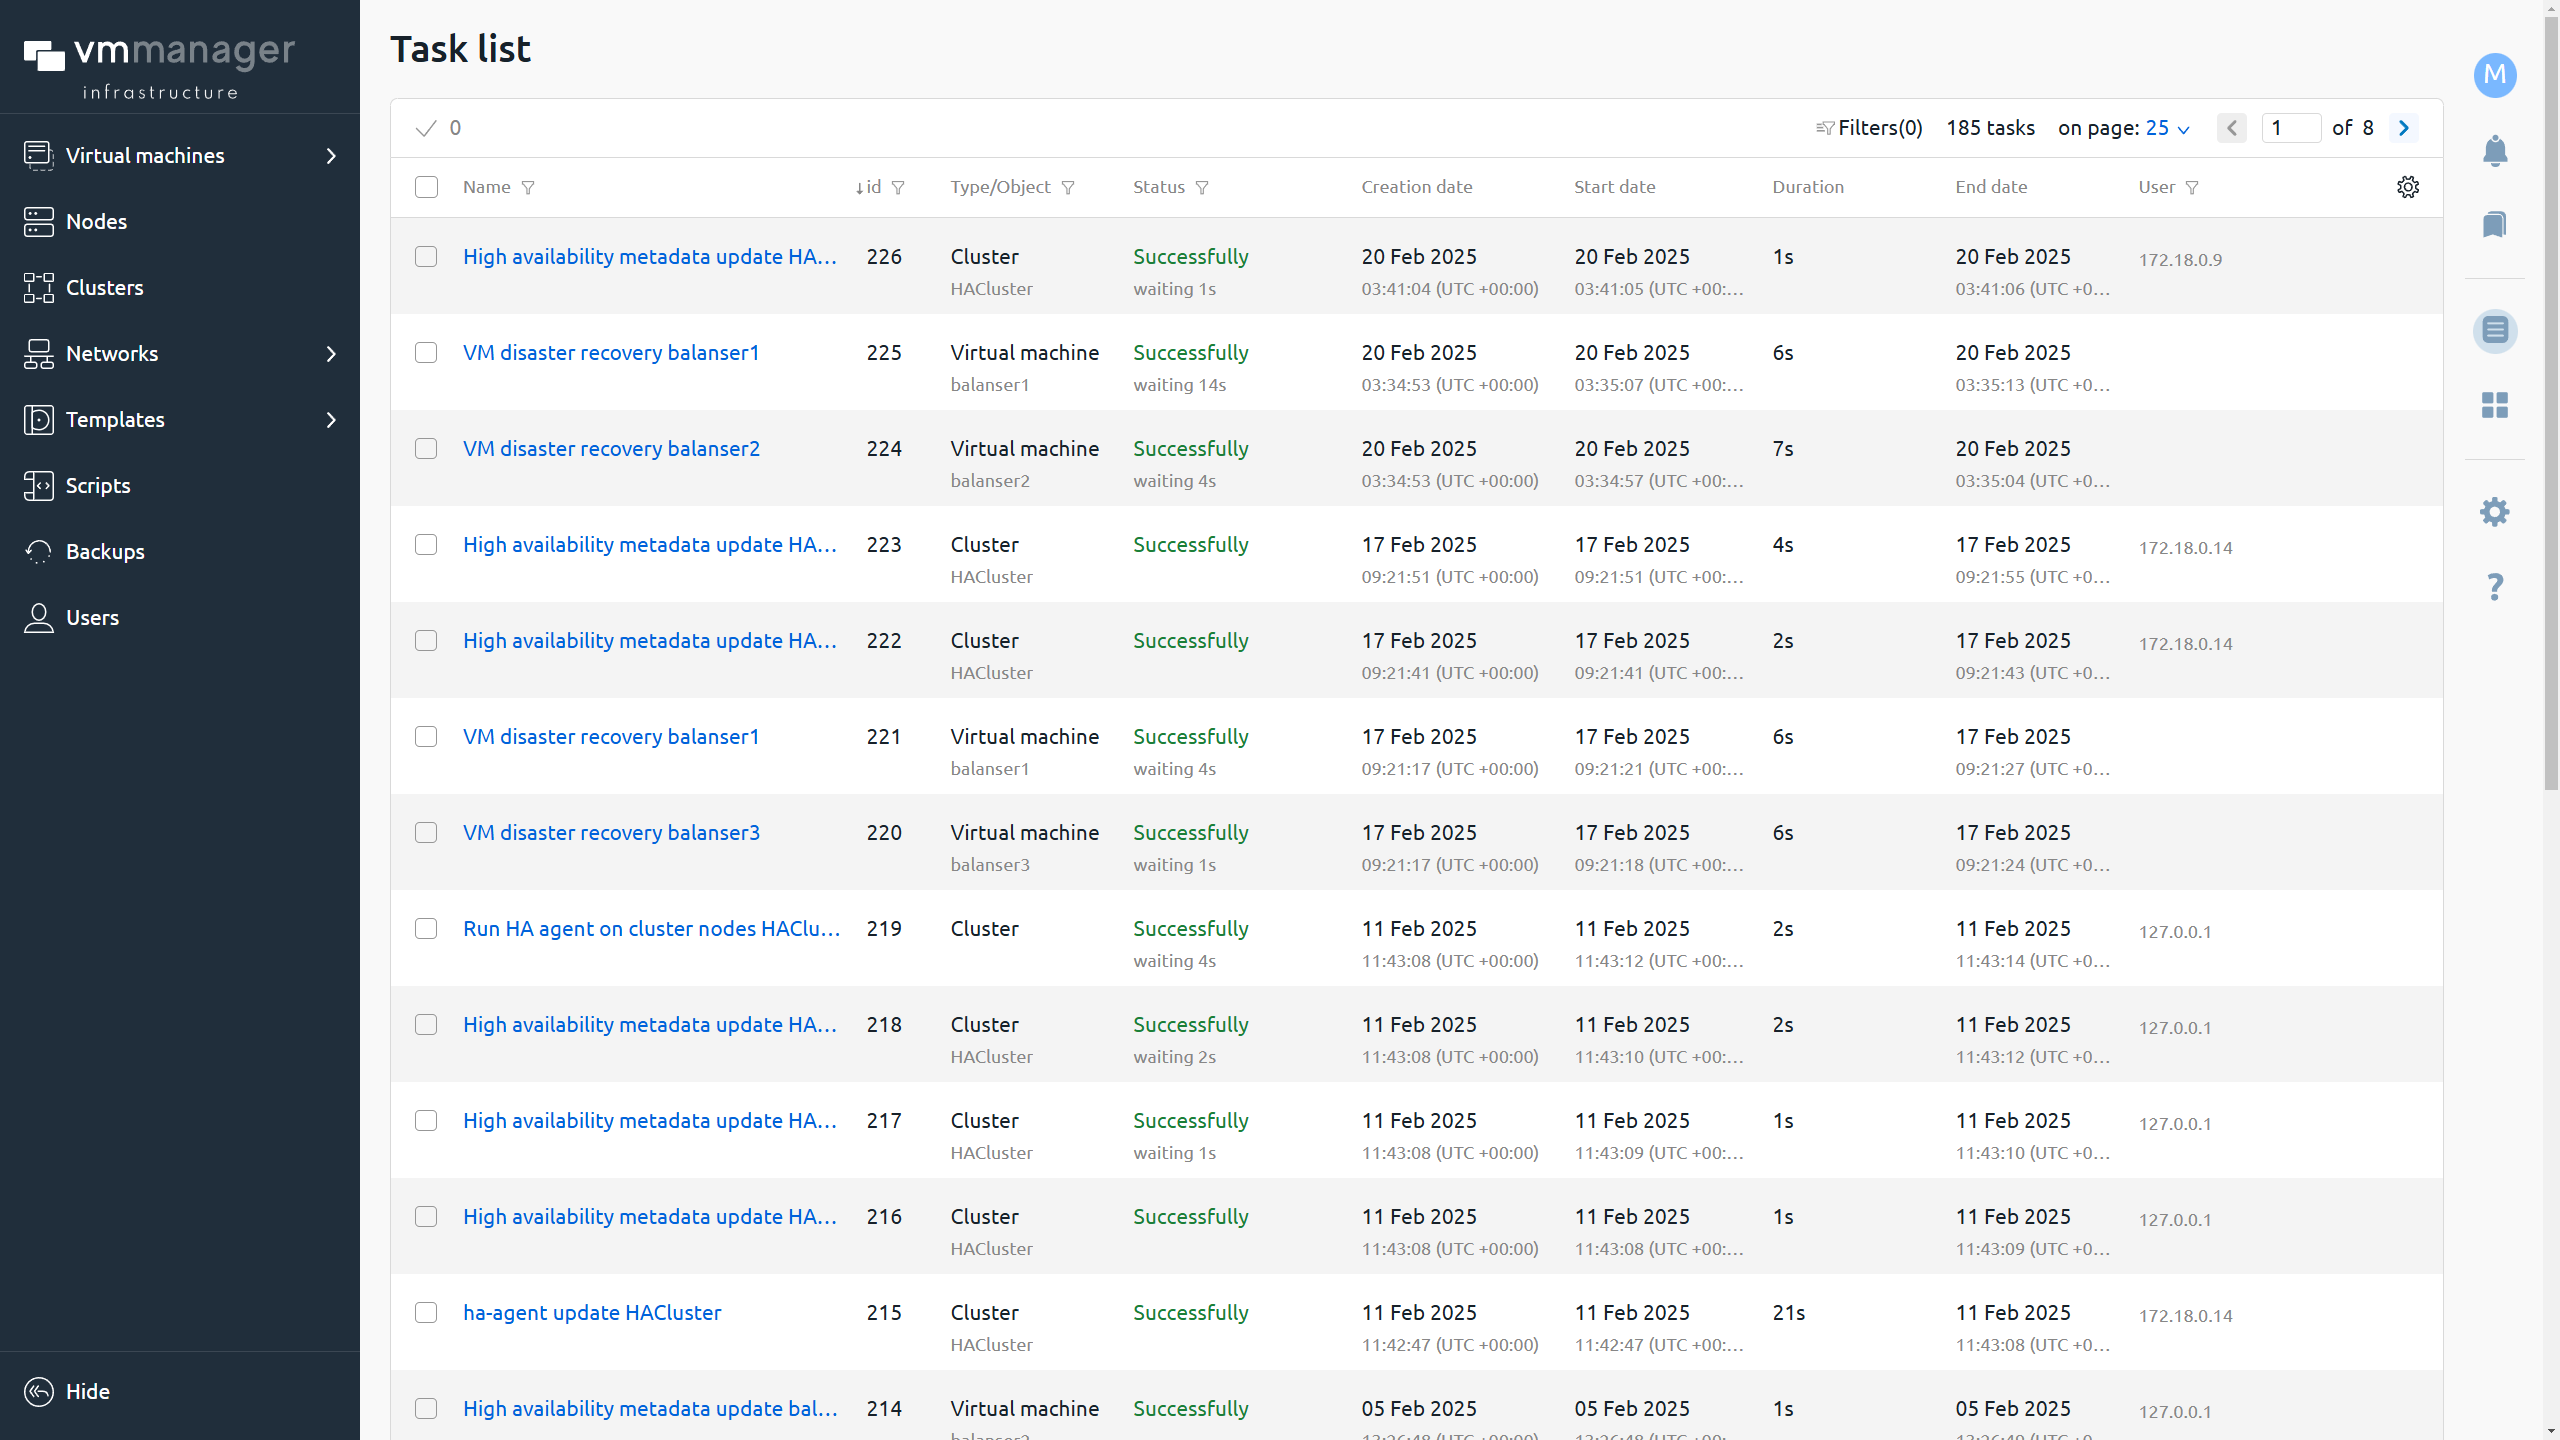Click the Name column filter icon
Screen dimensions: 2560x1440
tap(528, 188)
